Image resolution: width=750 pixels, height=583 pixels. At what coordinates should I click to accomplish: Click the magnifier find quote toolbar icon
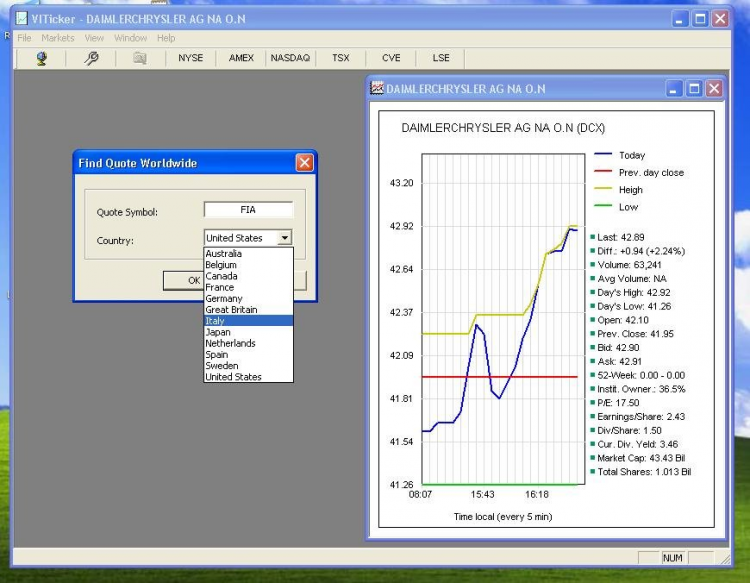point(91,58)
